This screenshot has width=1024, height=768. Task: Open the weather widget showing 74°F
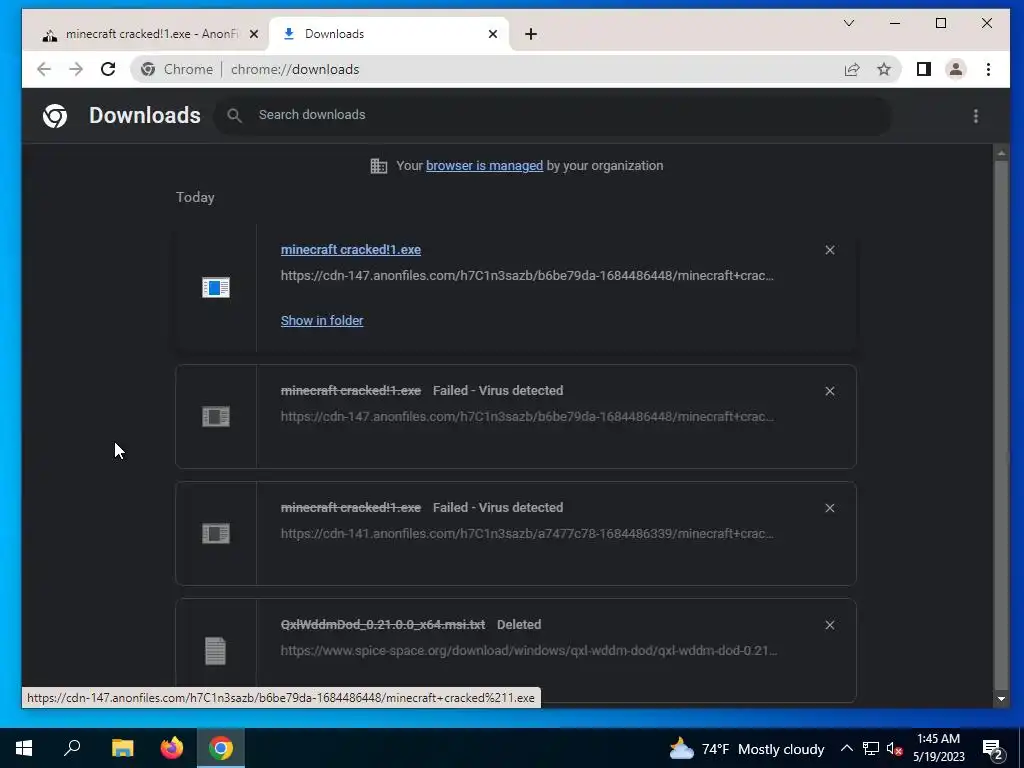pyautogui.click(x=746, y=749)
